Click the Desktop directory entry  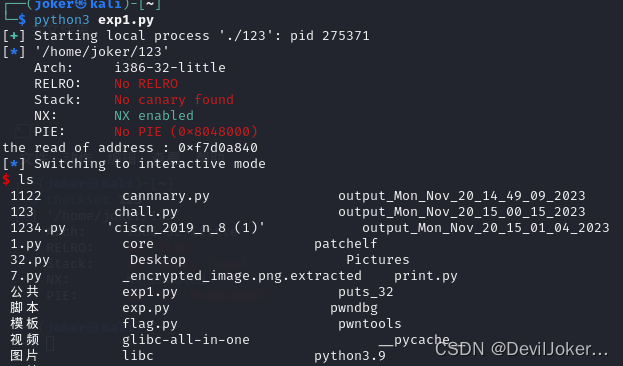point(158,260)
